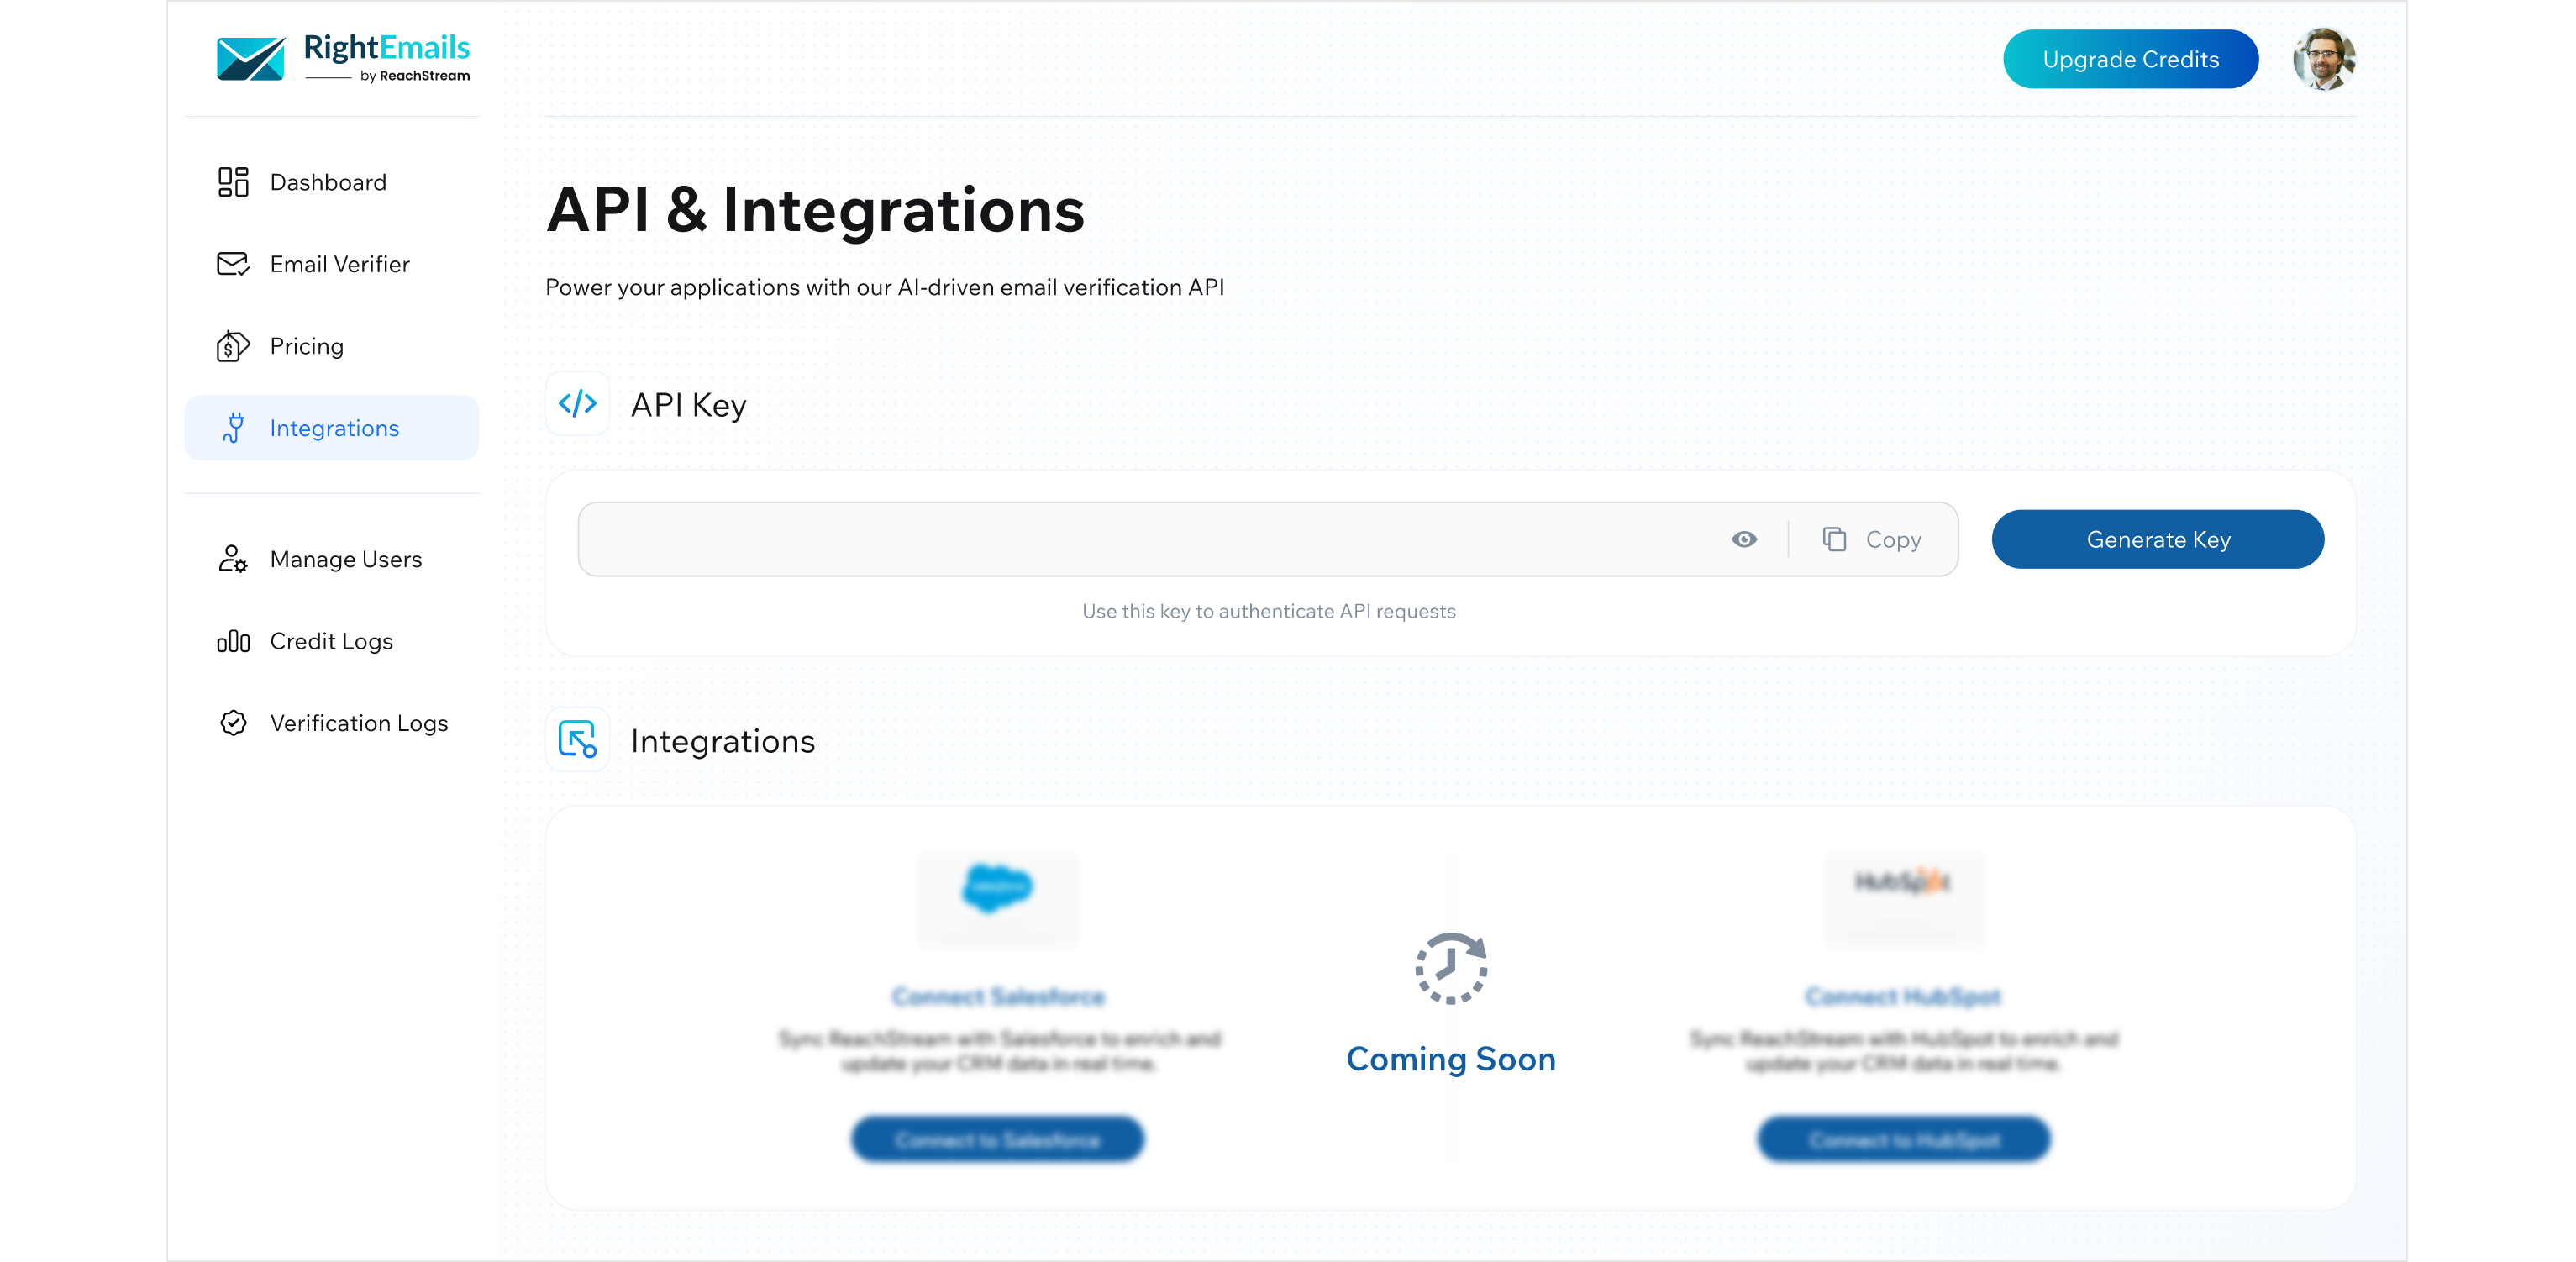Click the Pricing tag icon
The width and height of the screenshot is (2576, 1262).
pos(233,346)
